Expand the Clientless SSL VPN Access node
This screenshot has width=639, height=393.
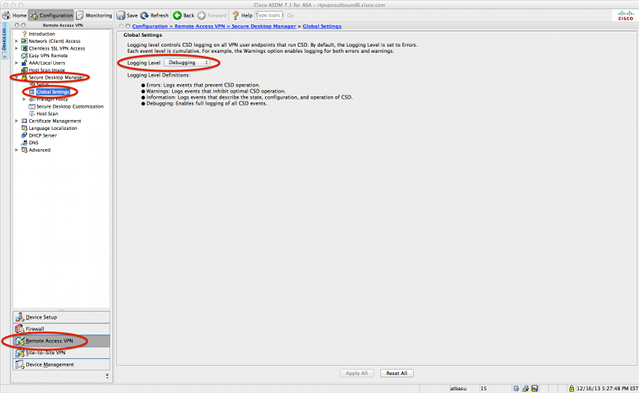pos(16,49)
